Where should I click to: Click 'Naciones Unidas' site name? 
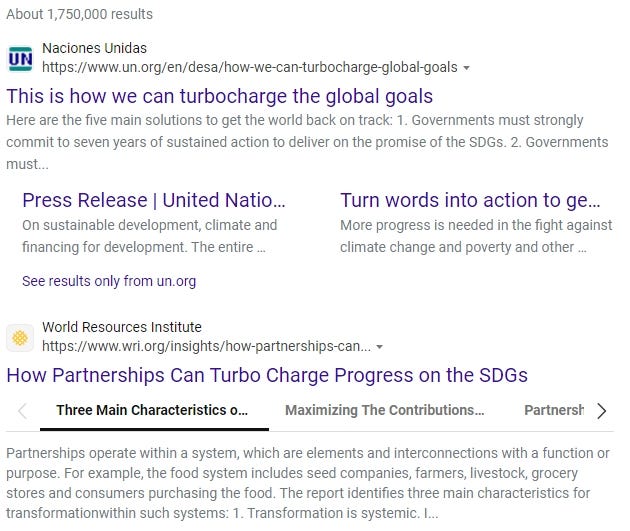(94, 48)
